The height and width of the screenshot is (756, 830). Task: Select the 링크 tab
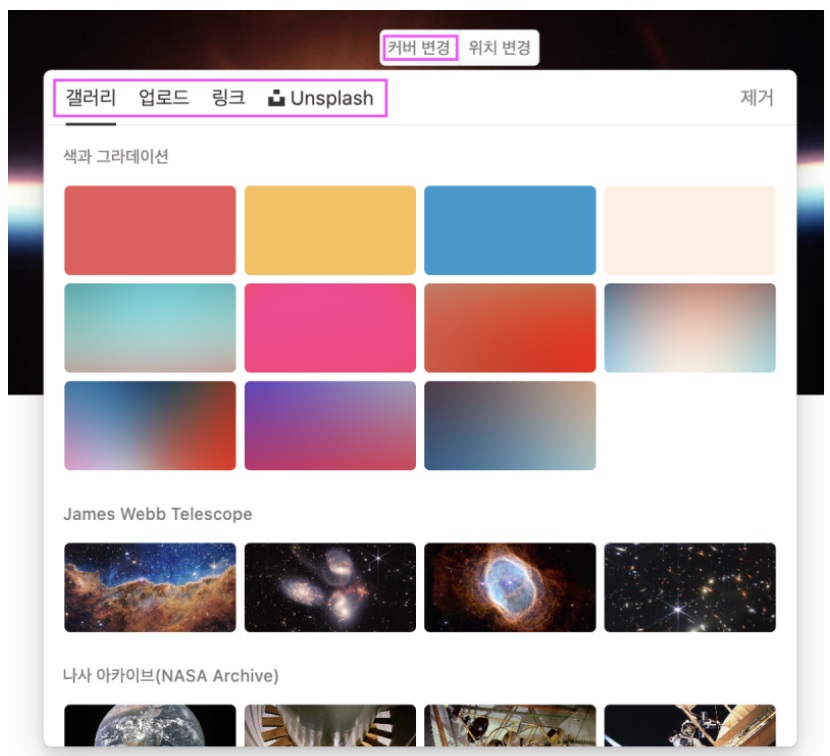[228, 98]
